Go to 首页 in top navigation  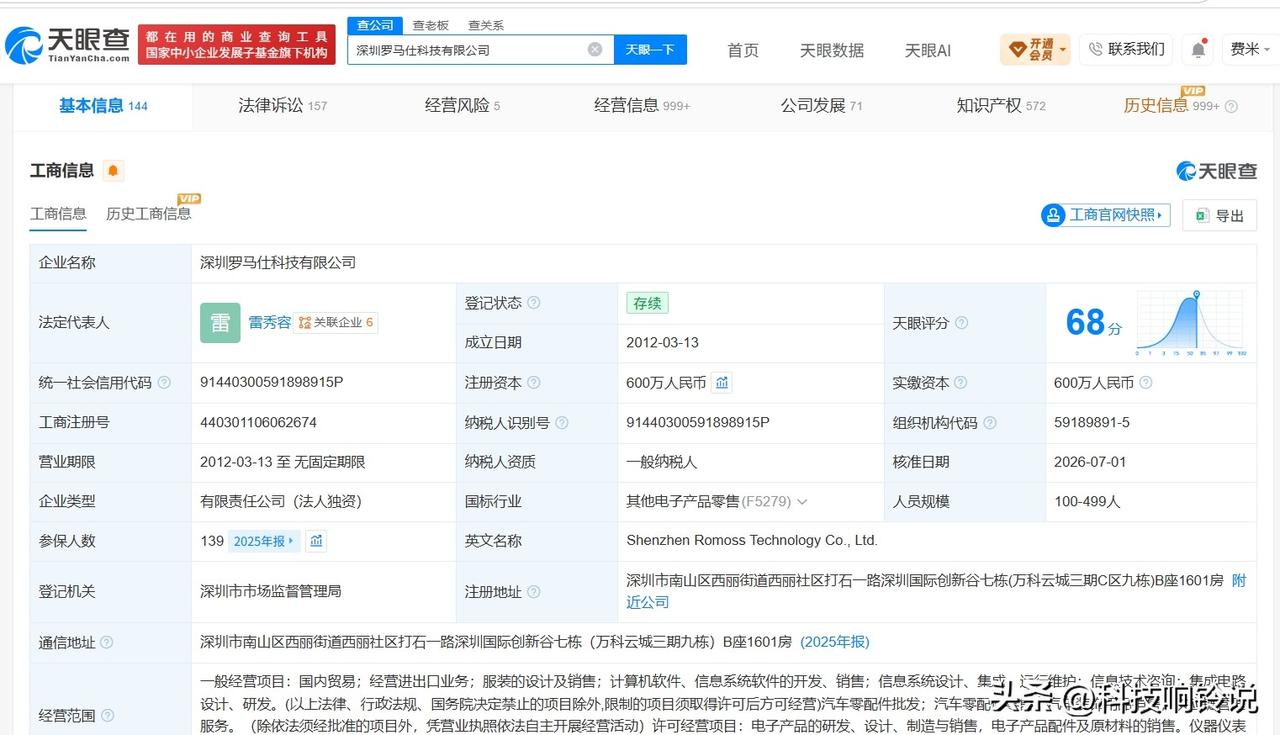(x=743, y=50)
